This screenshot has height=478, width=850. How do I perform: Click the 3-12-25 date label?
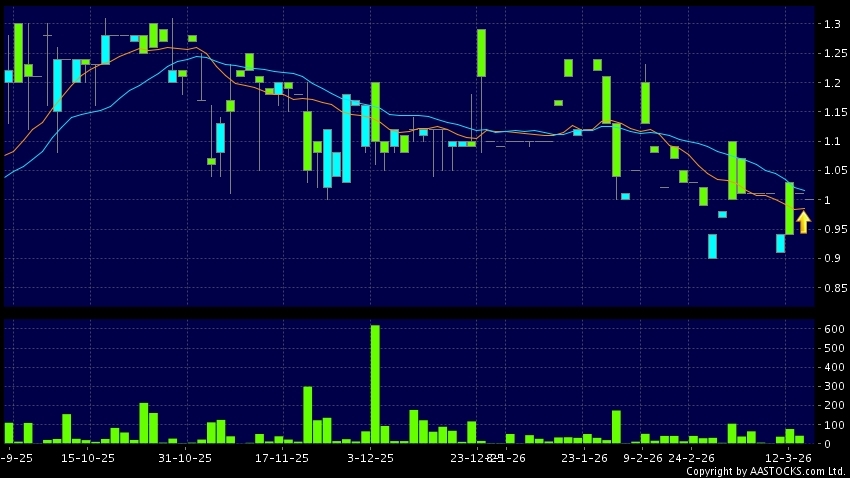point(372,457)
